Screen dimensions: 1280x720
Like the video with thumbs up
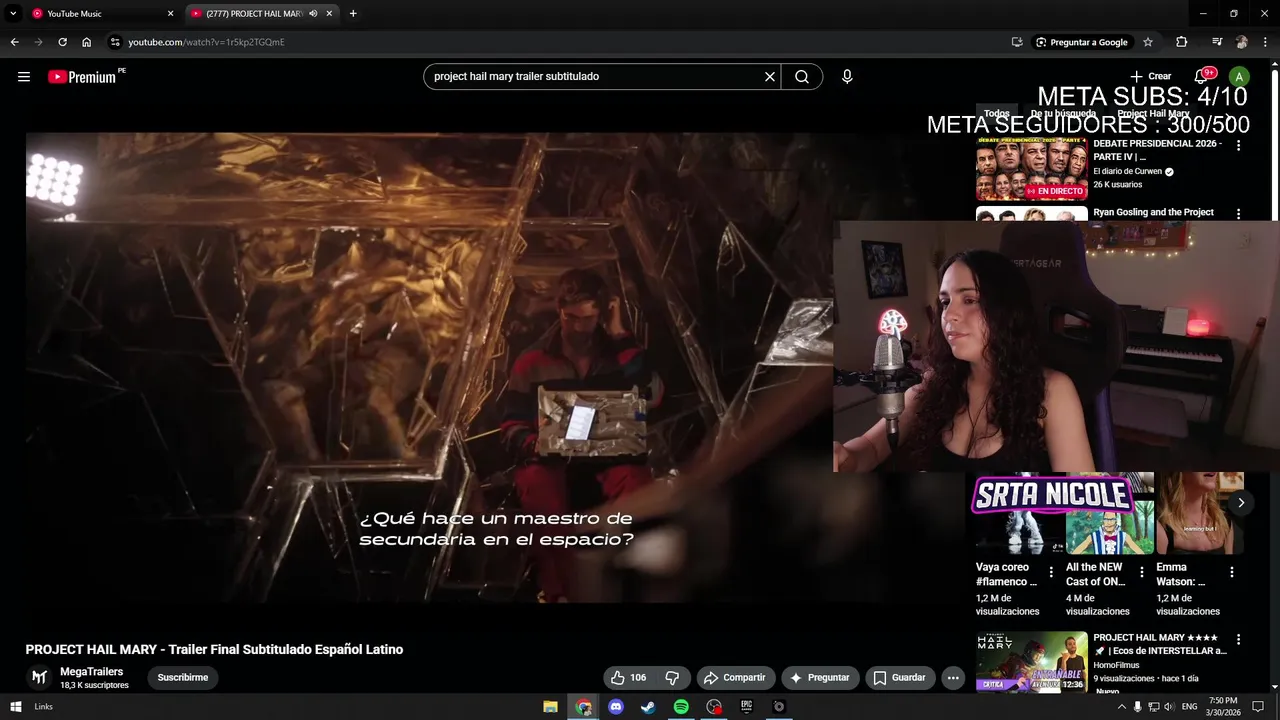[628, 678]
